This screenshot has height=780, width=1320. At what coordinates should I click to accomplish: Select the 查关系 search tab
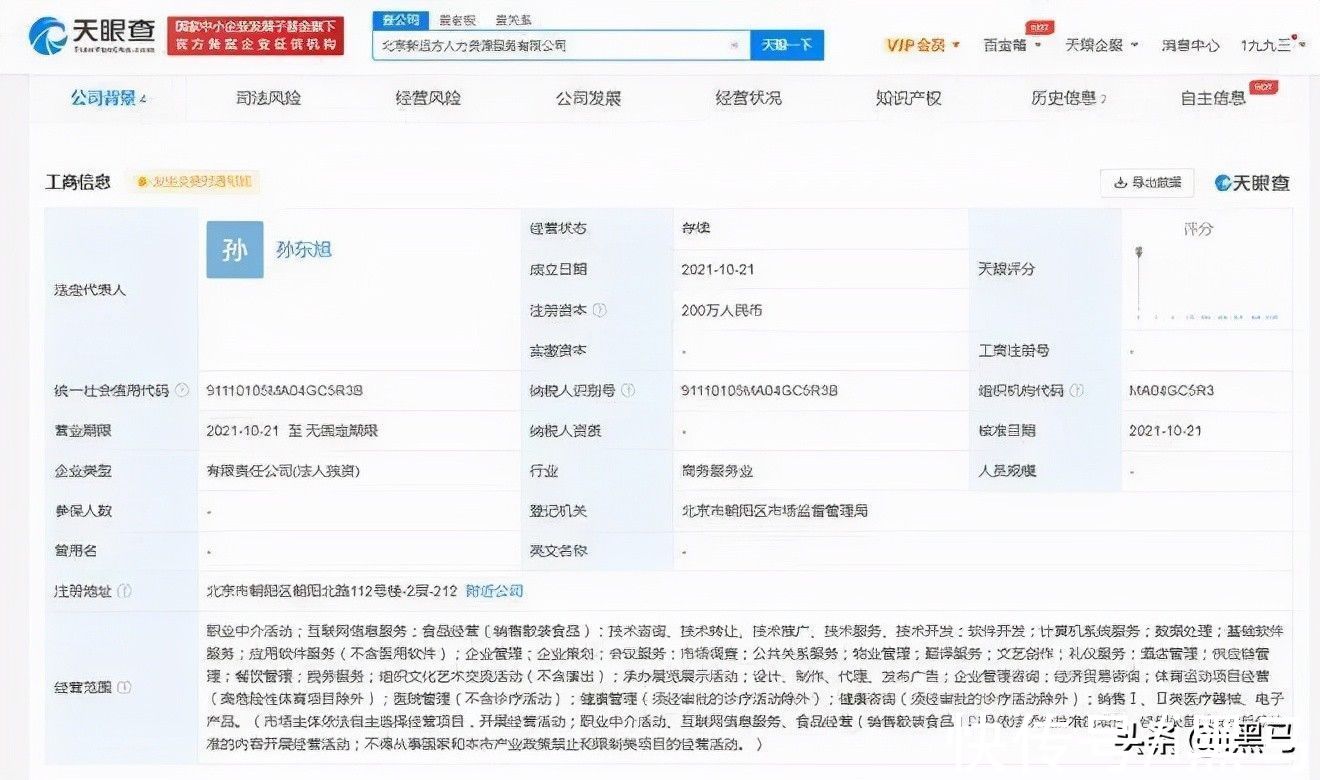point(514,20)
